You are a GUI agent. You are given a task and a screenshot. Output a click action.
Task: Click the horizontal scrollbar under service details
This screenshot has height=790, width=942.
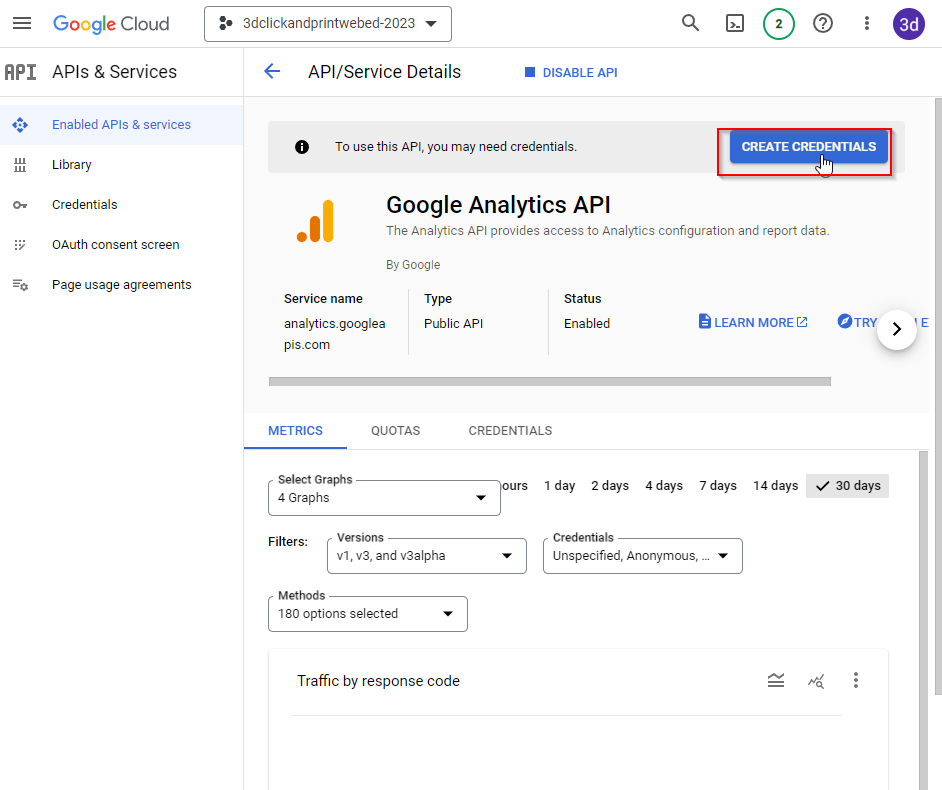[550, 381]
